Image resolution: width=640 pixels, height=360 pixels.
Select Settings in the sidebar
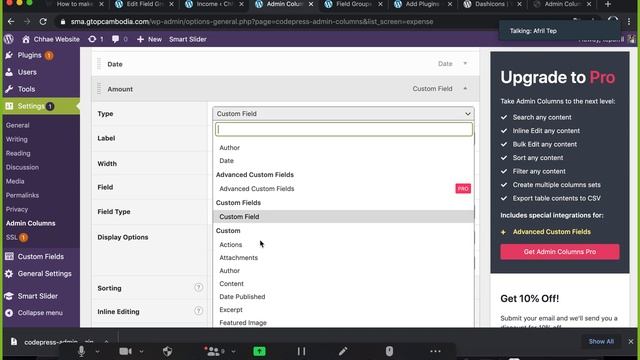click(x=31, y=106)
